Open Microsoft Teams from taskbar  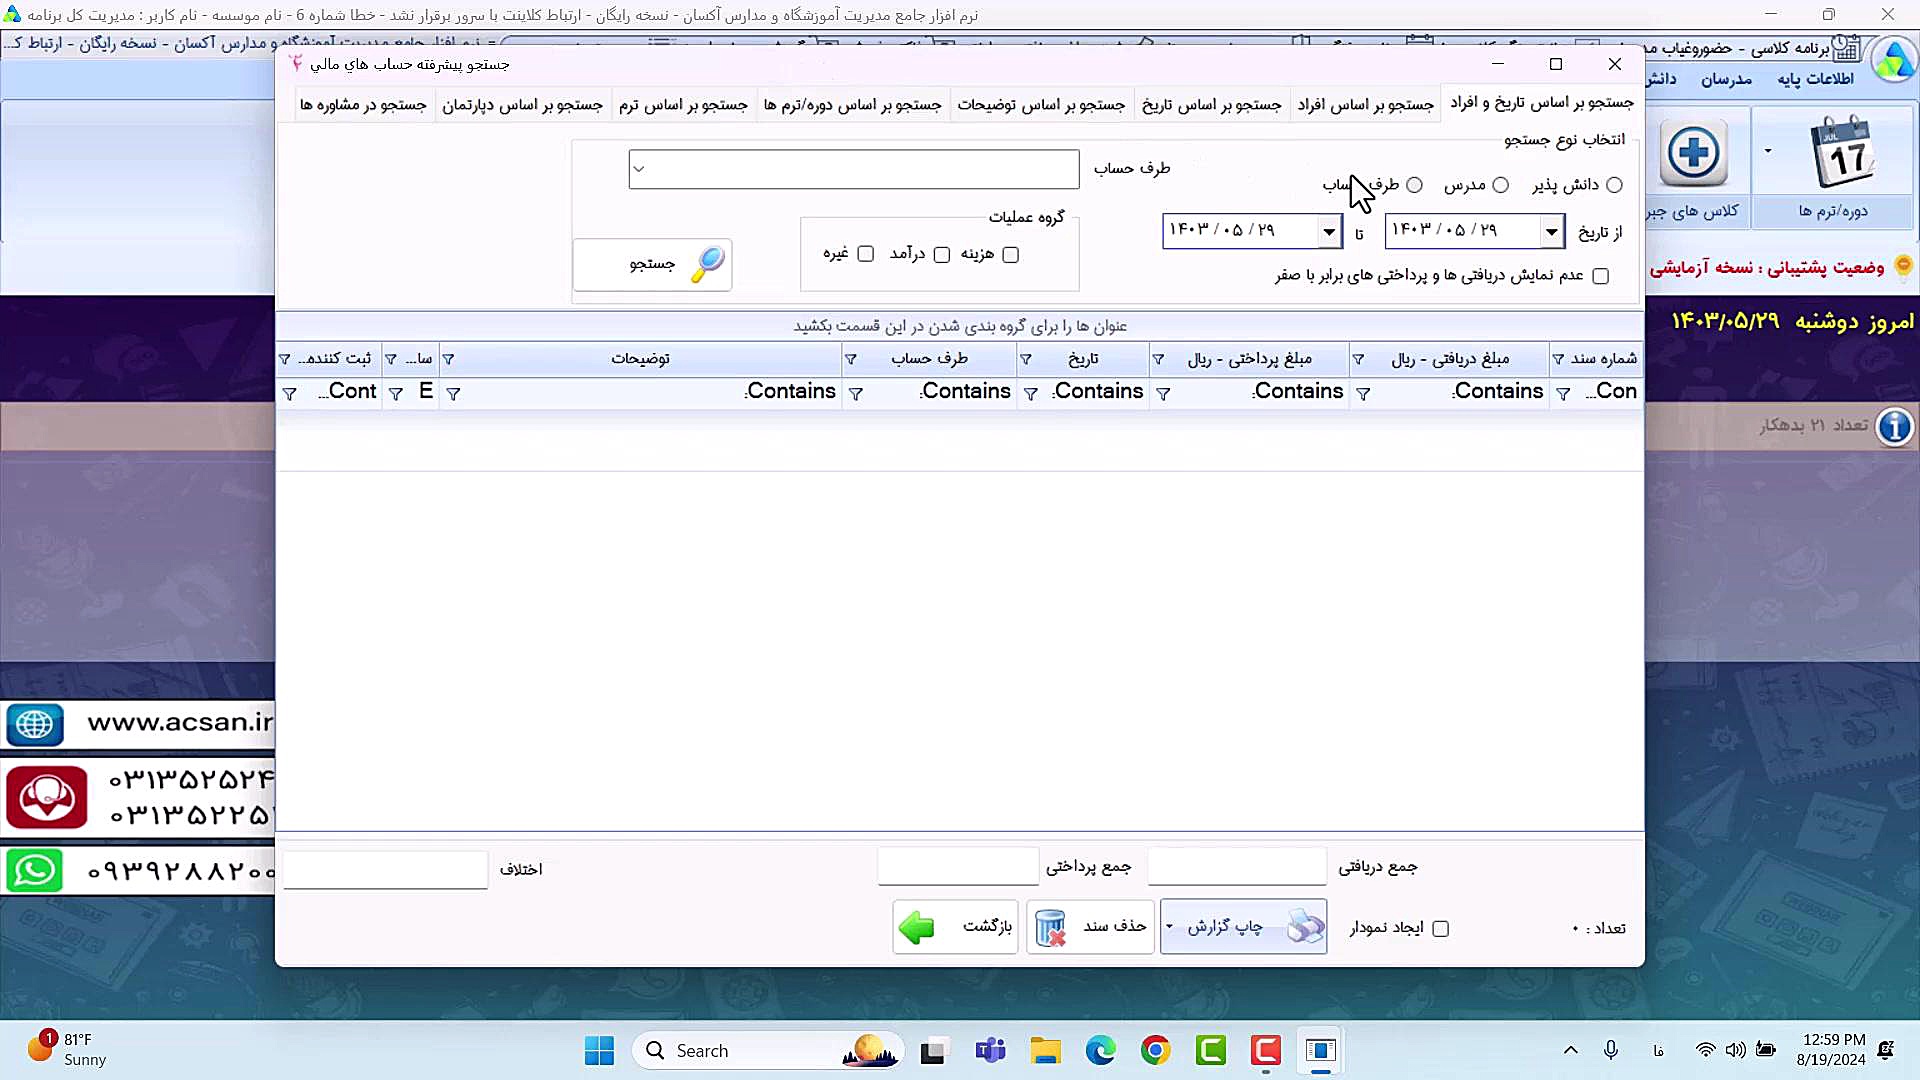[x=990, y=1051]
